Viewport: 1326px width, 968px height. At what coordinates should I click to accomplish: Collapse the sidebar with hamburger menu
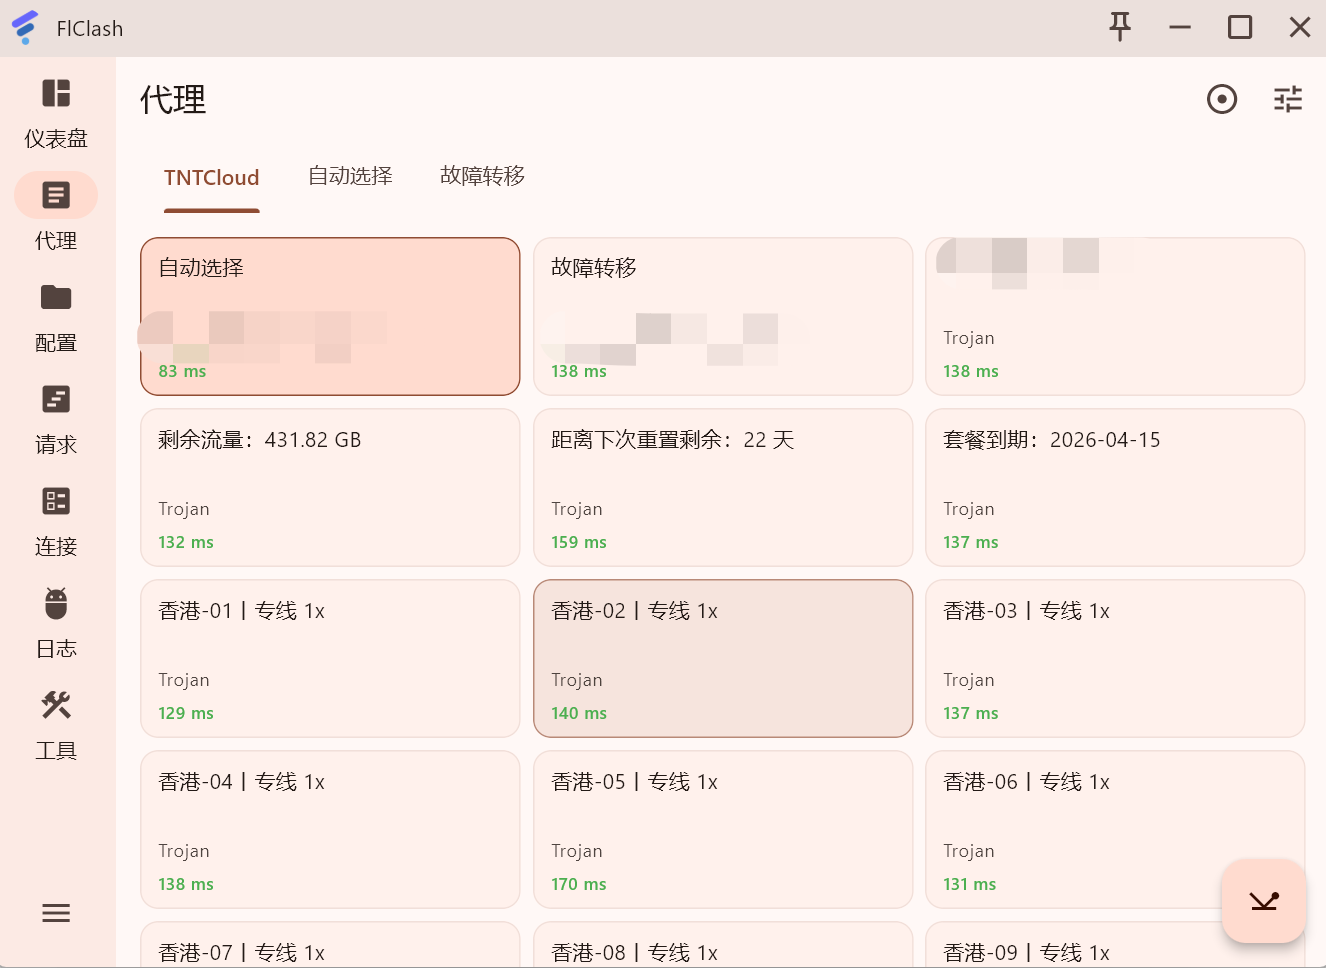coord(55,913)
